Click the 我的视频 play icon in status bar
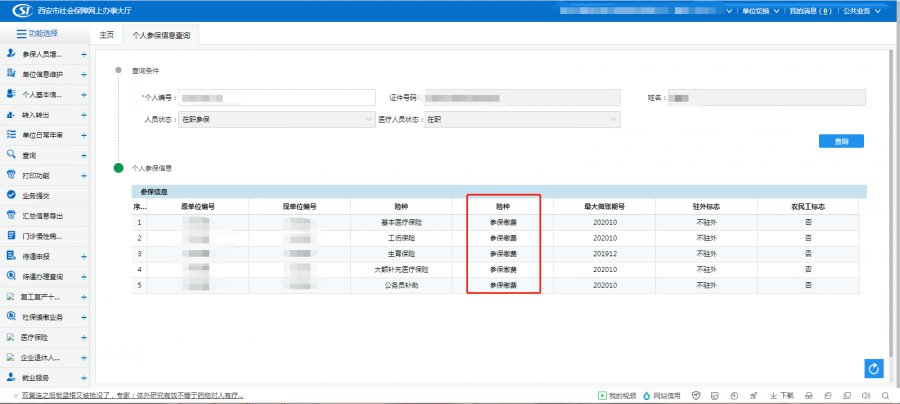 pyautogui.click(x=601, y=396)
